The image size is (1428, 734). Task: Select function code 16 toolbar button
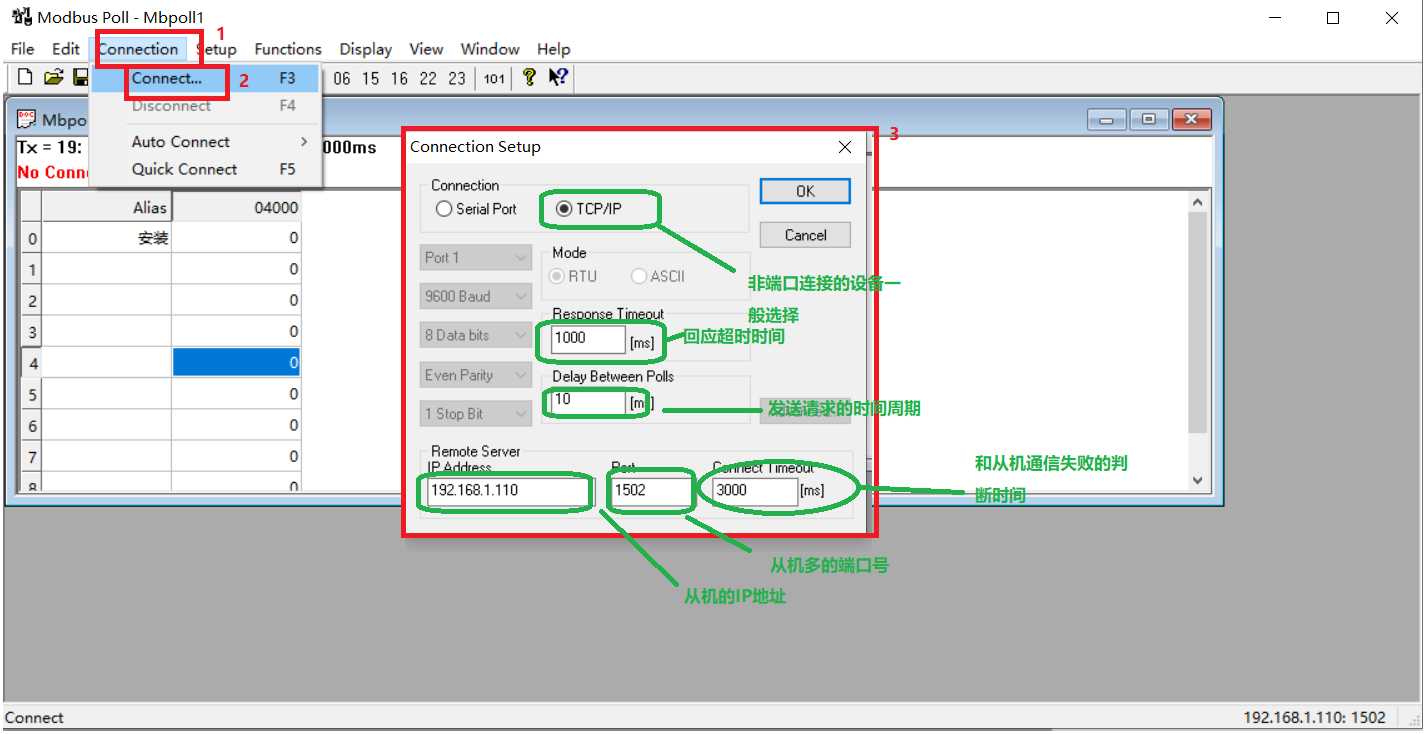point(399,78)
